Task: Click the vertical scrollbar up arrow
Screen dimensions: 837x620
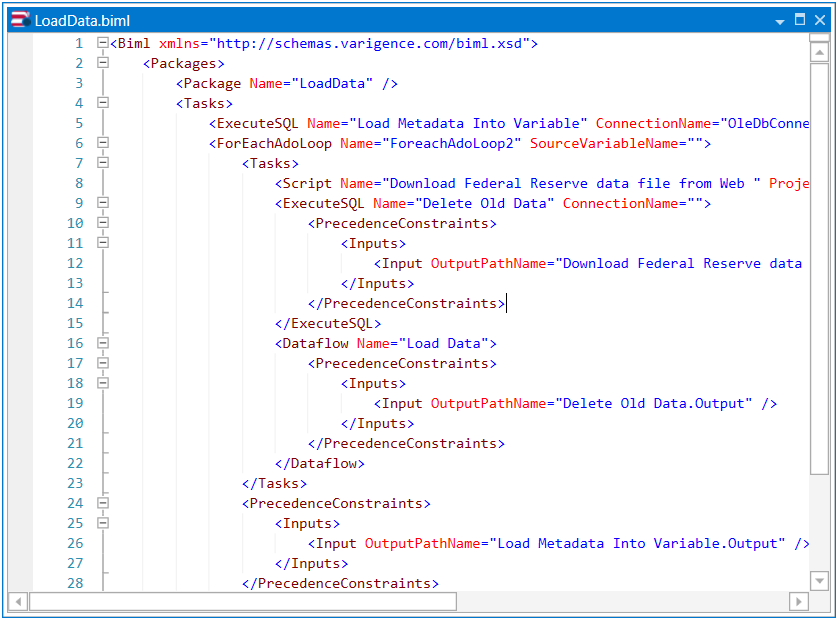Action: coord(819,52)
